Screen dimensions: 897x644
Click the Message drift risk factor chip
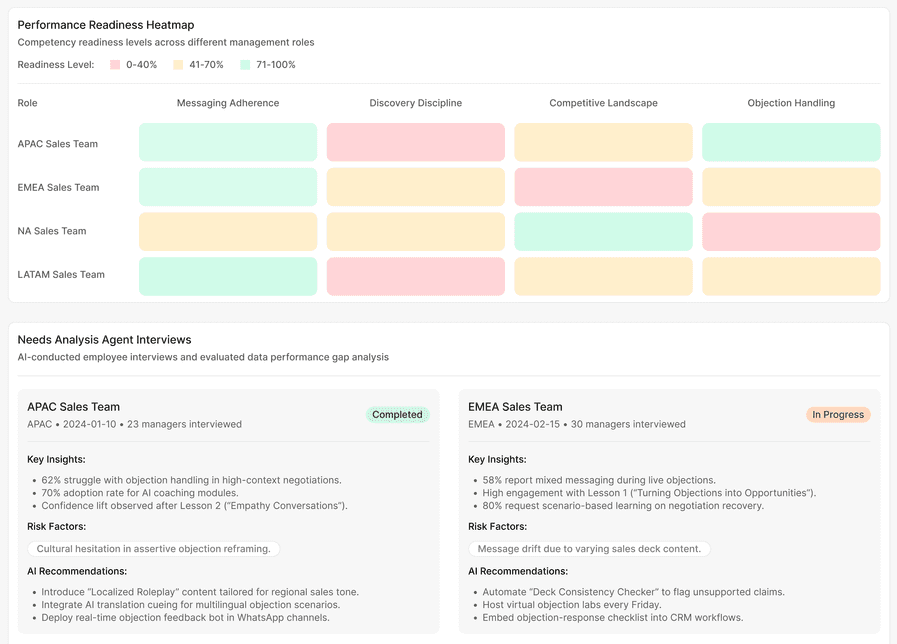(589, 548)
